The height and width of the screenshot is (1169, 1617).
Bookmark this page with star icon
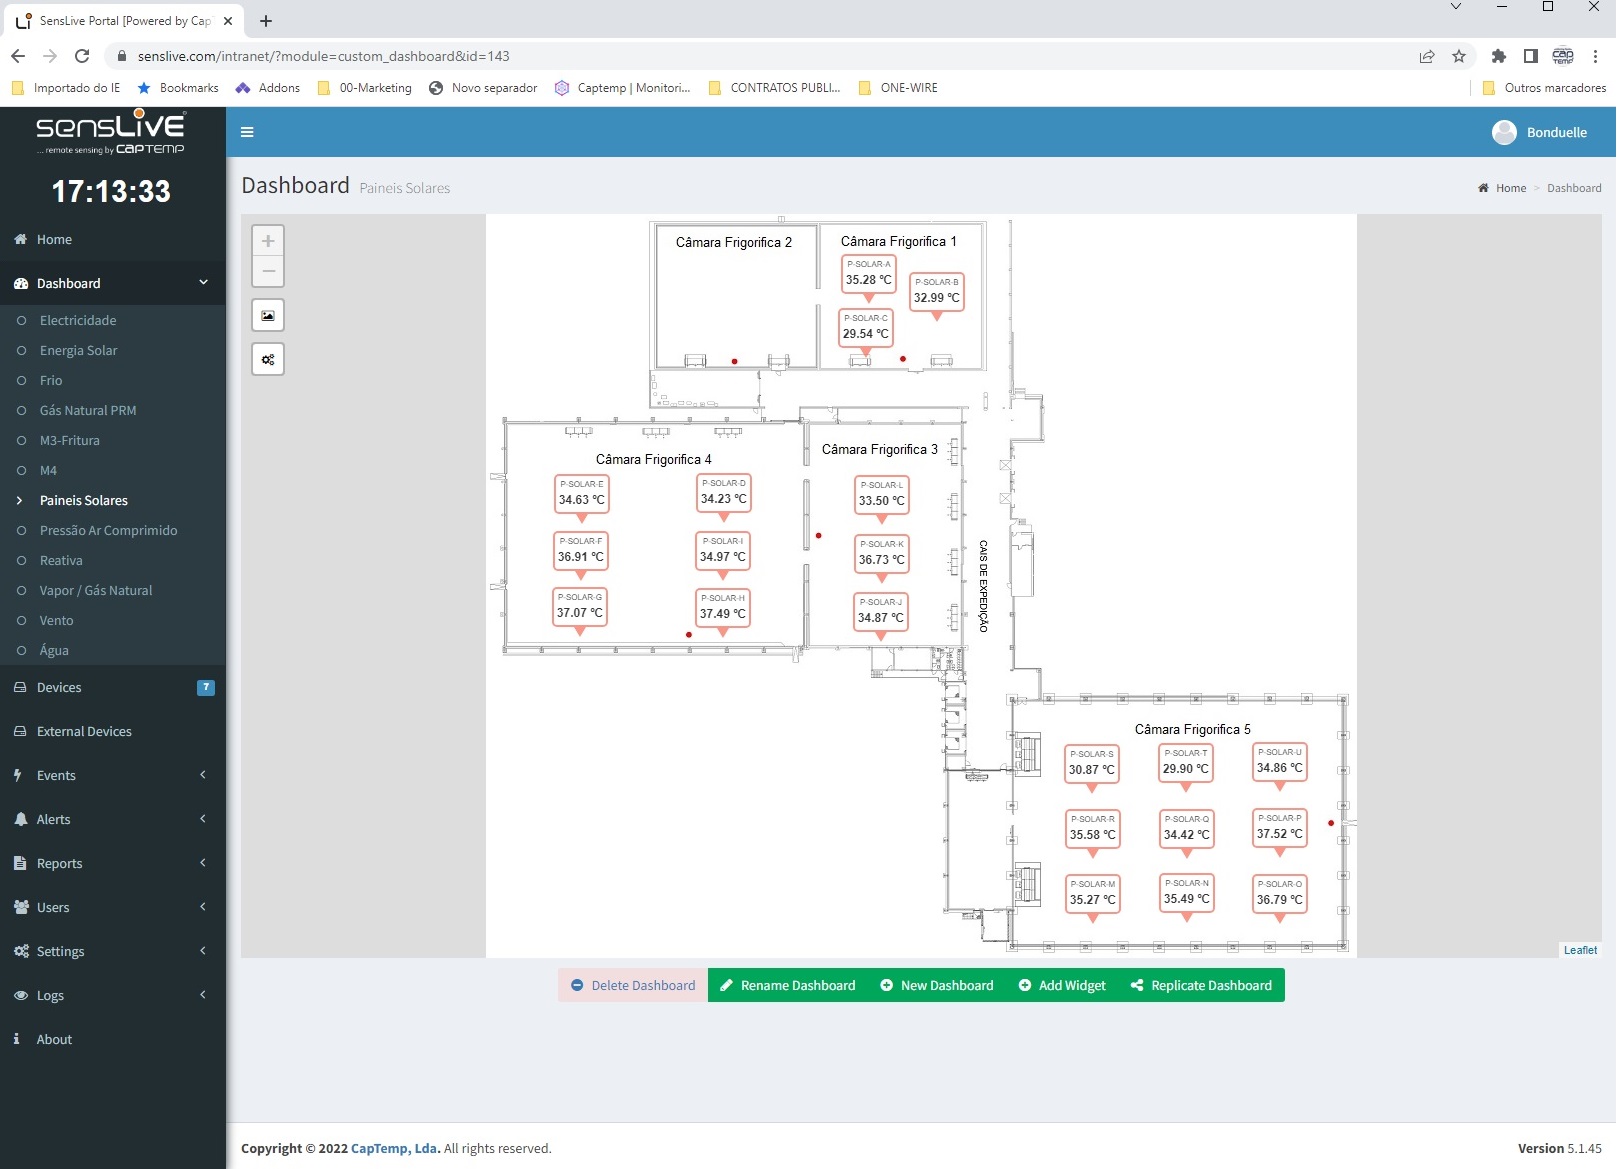tap(1459, 56)
